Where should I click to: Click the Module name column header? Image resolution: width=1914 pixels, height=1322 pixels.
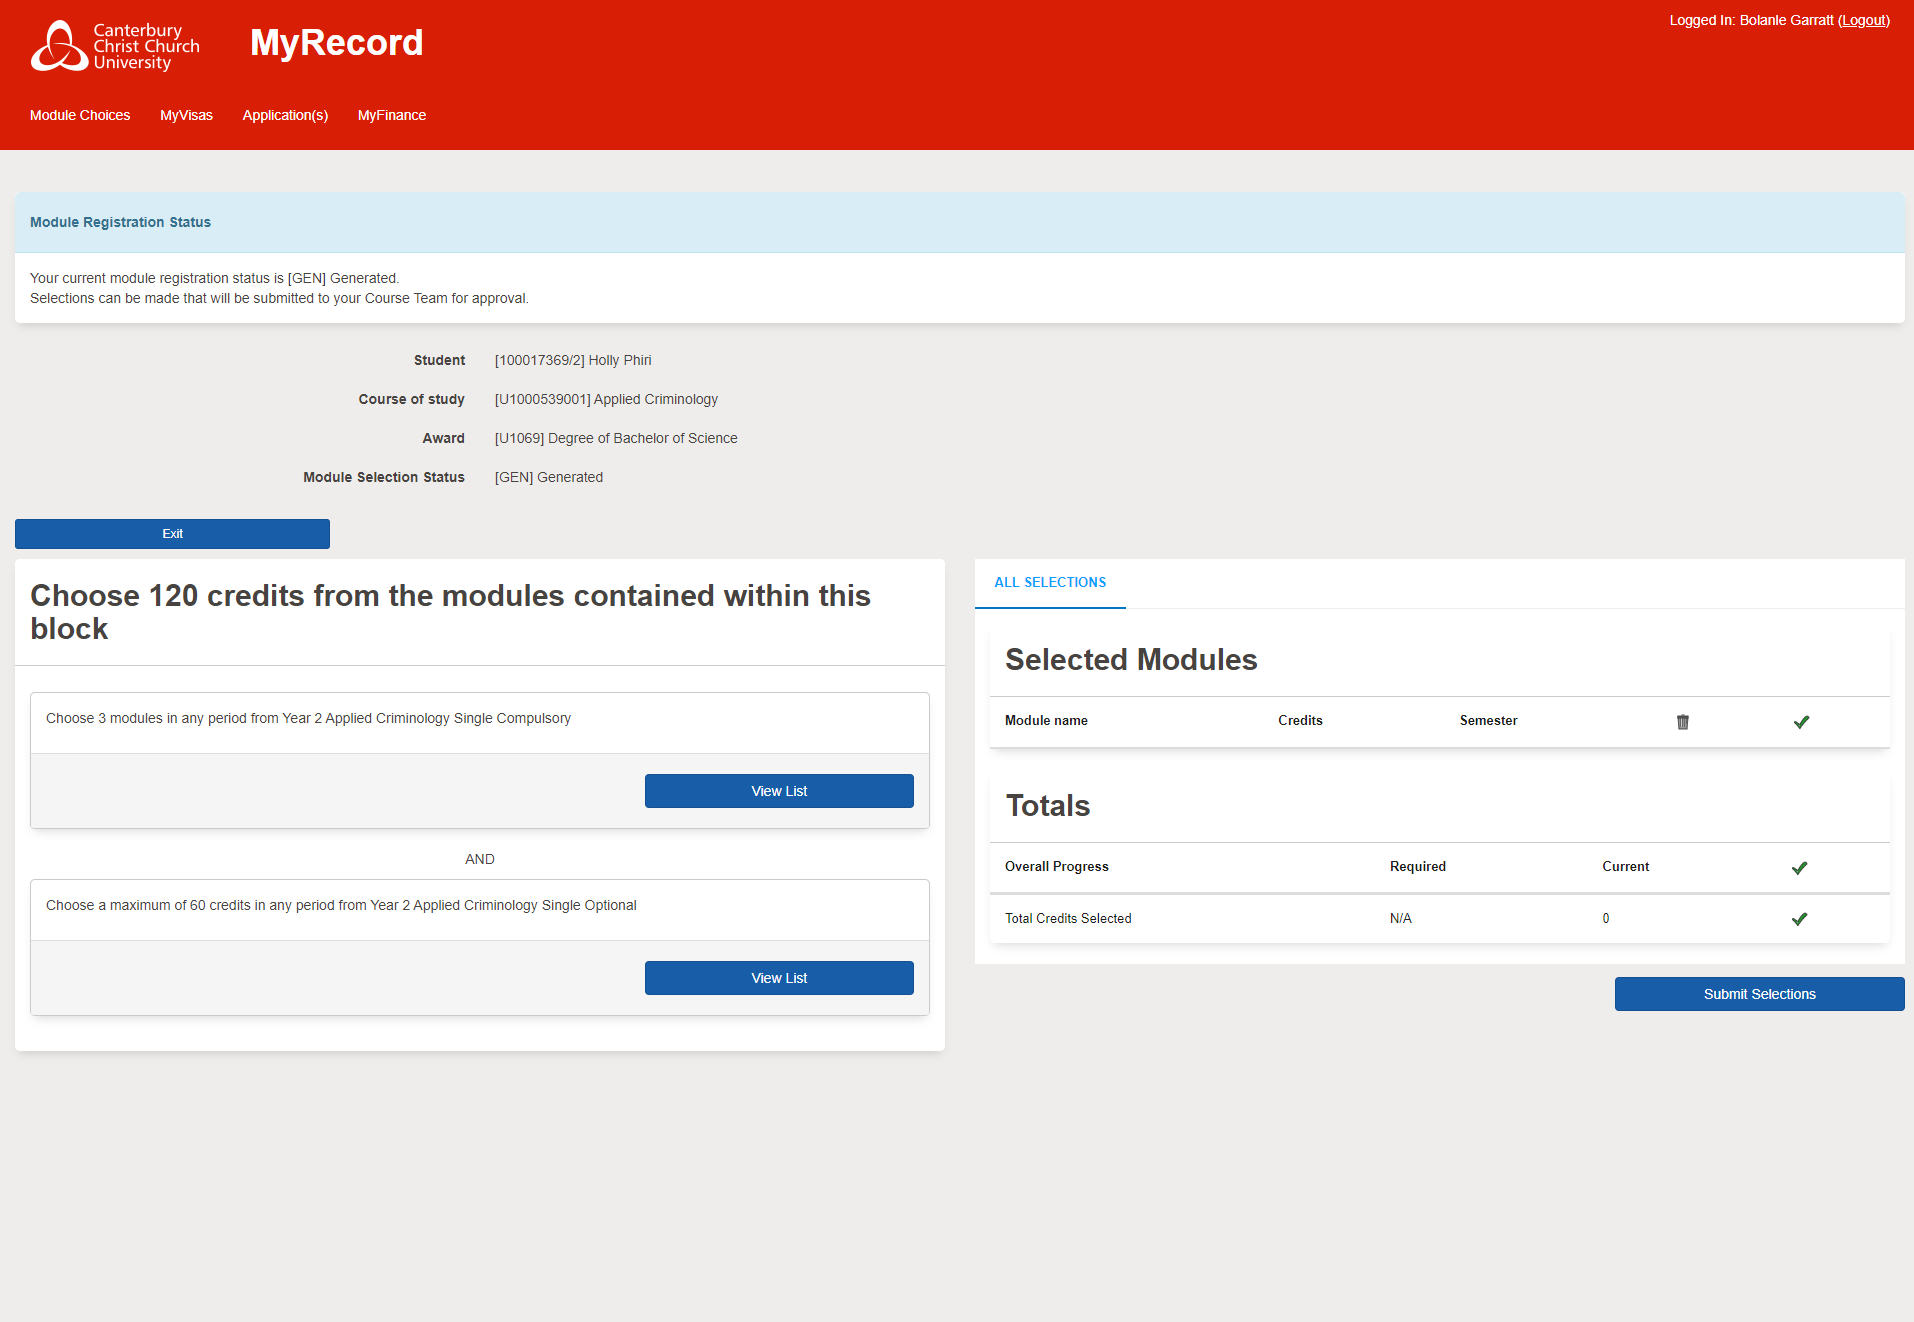click(1046, 720)
